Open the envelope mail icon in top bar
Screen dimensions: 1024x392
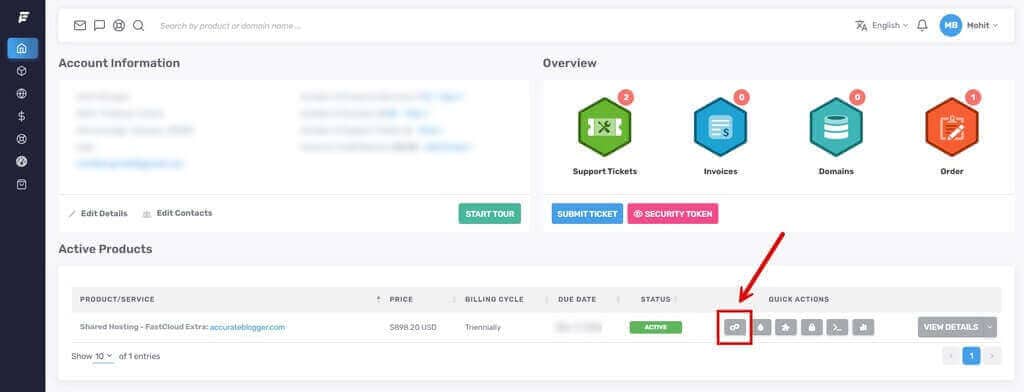tap(80, 25)
